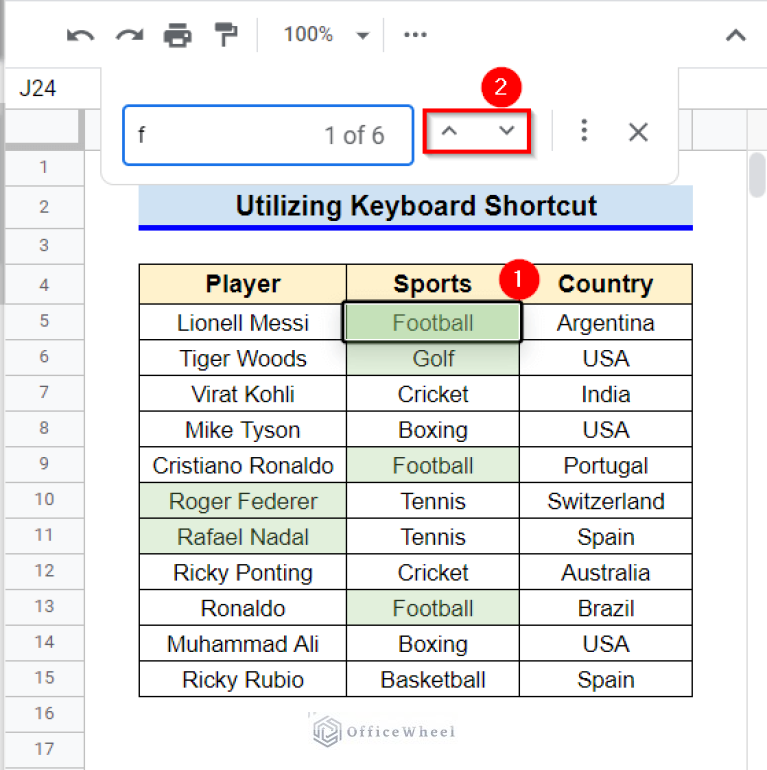Collapse the menus with the top-right chevron

point(736,35)
